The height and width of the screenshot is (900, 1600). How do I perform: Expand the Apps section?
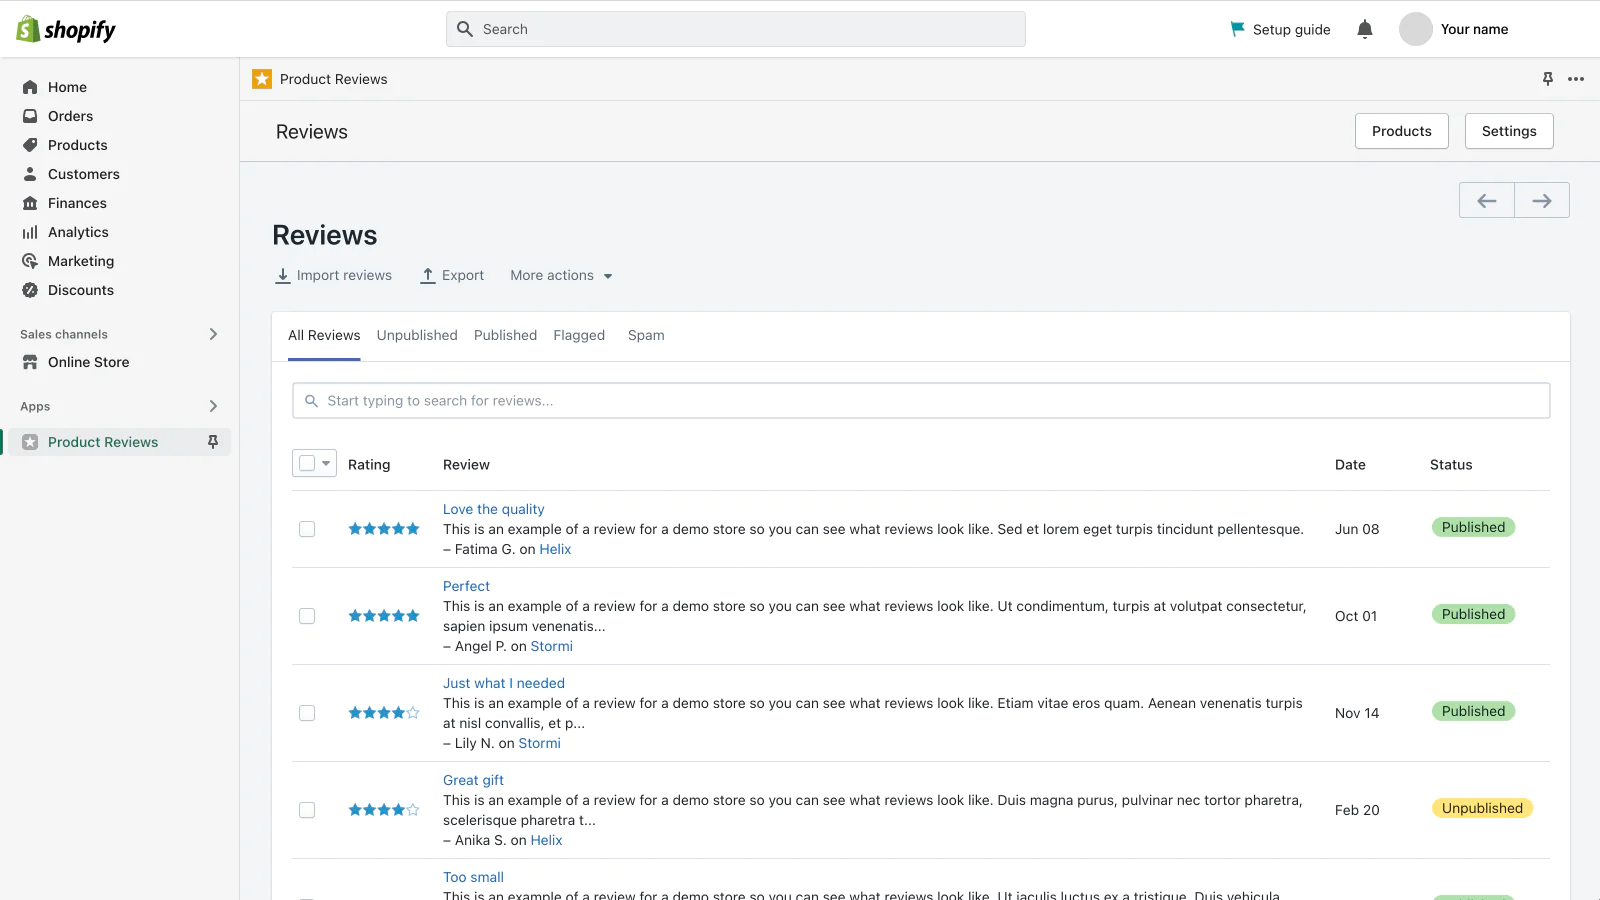click(213, 406)
